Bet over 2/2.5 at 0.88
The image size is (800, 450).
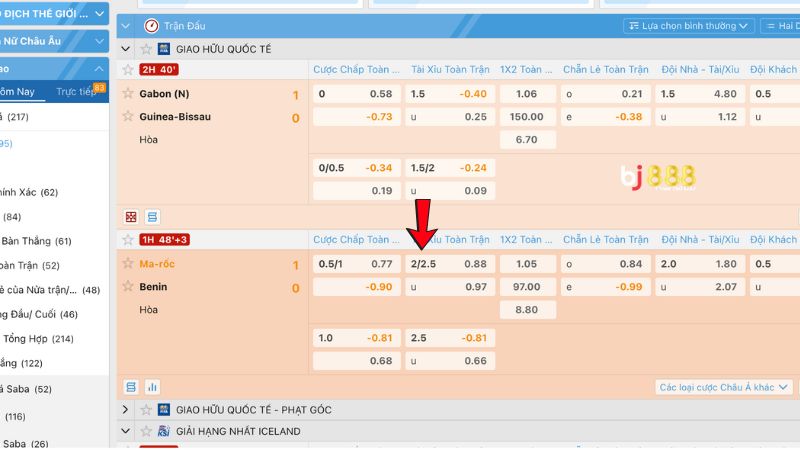point(450,264)
